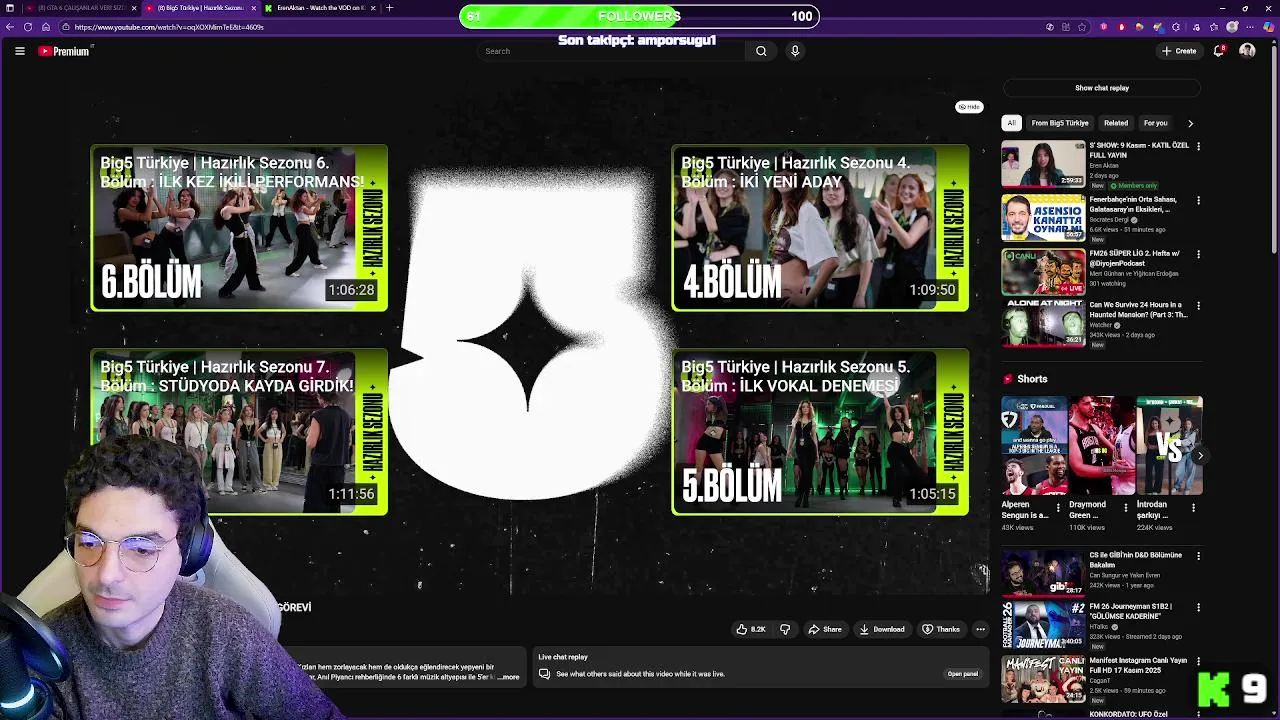
Task: Click the Create button
Action: [x=1179, y=51]
